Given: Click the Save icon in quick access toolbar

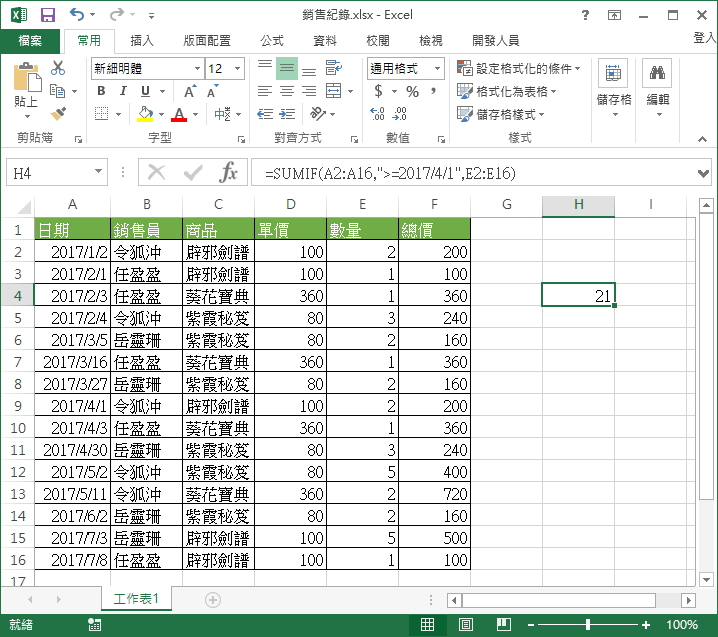Looking at the screenshot, I should pos(47,15).
